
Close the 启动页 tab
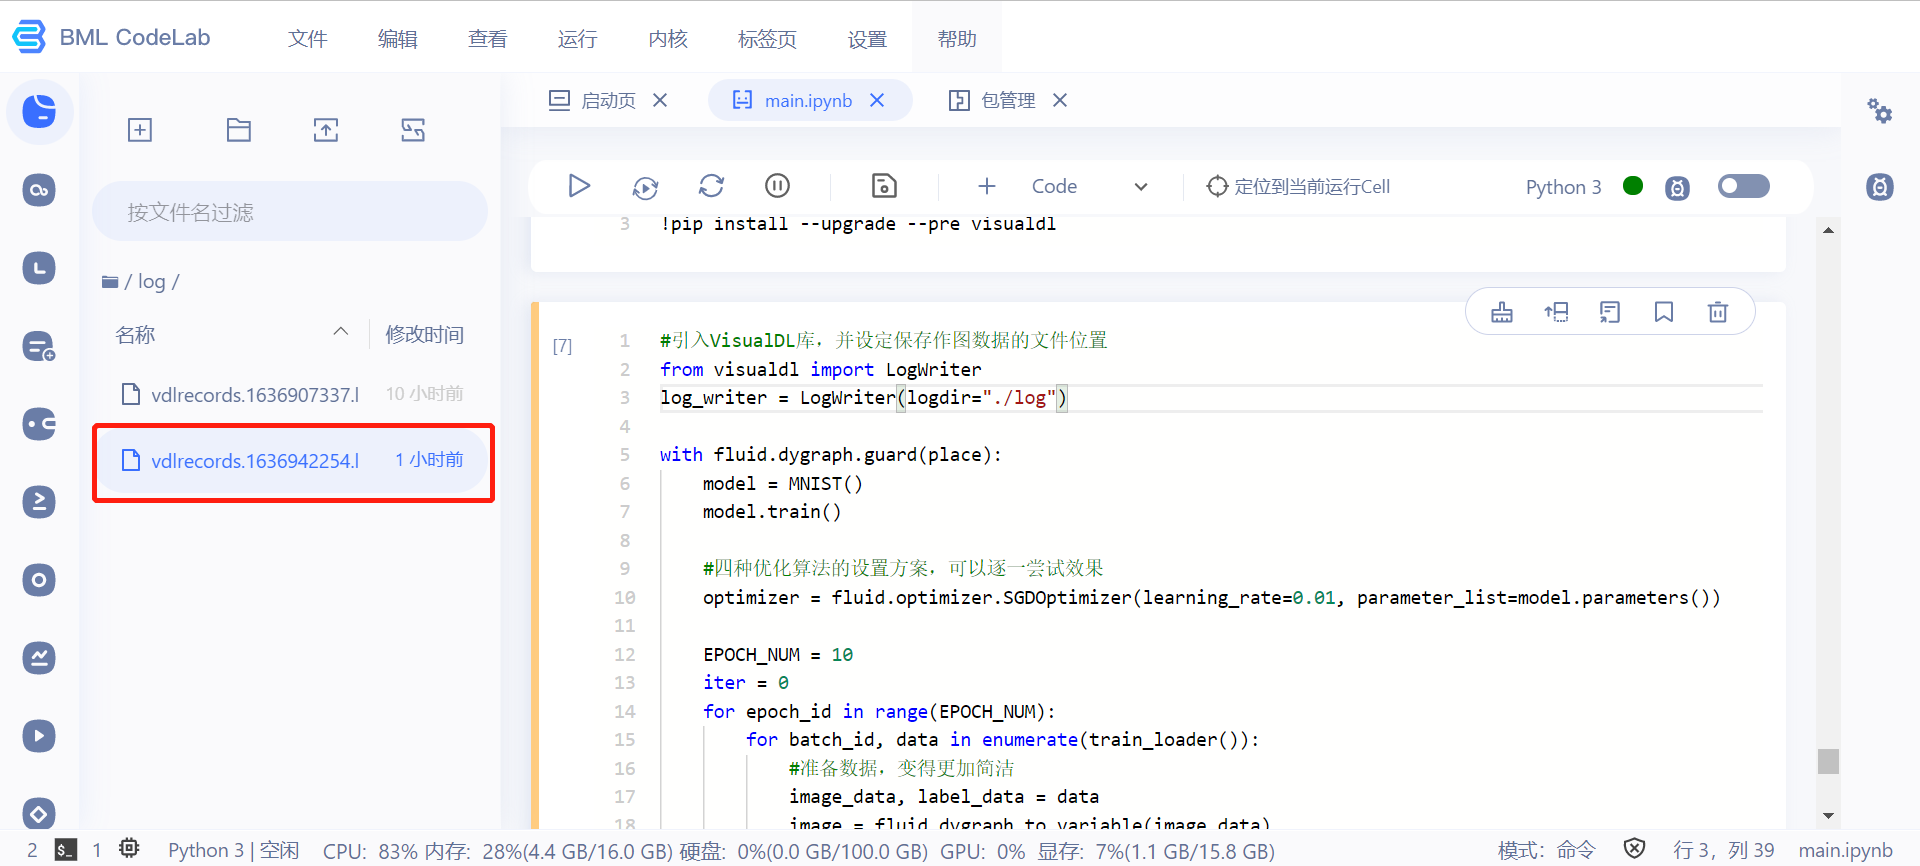click(660, 100)
